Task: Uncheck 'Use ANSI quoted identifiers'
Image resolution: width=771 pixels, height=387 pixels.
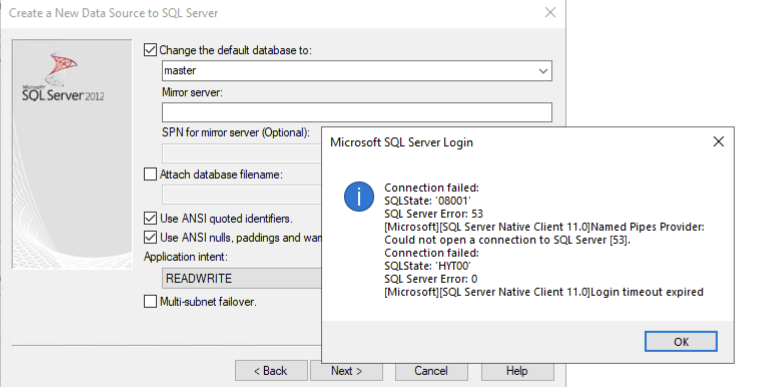Action: pyautogui.click(x=150, y=218)
